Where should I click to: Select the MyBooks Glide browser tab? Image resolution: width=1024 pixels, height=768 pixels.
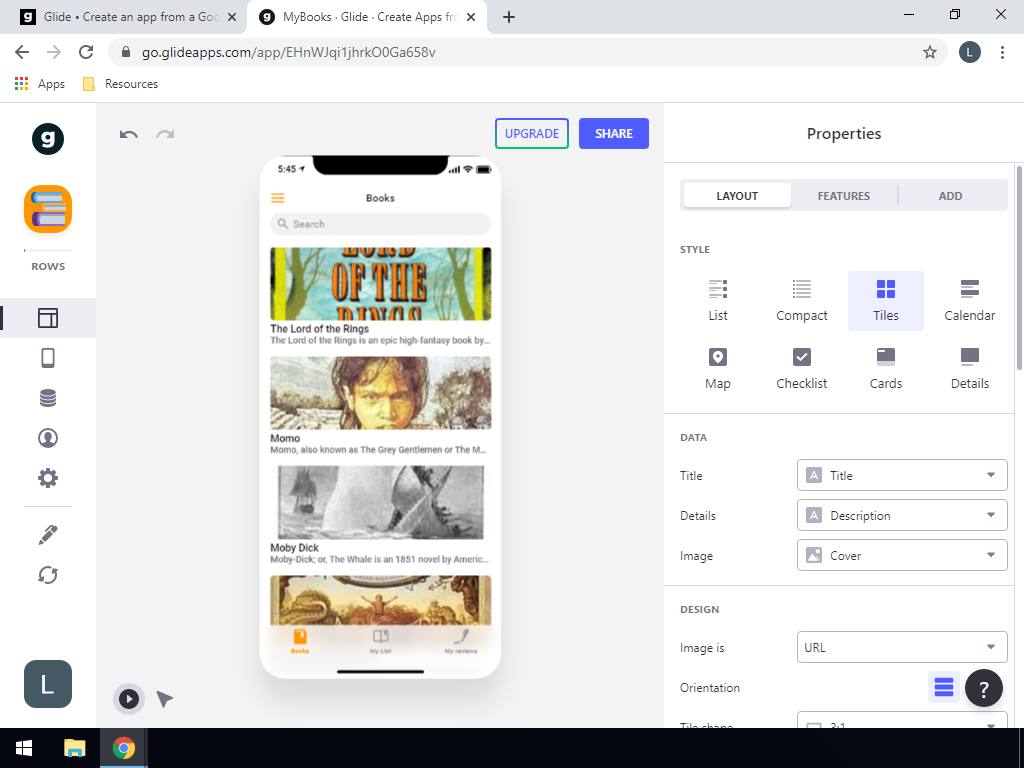[x=366, y=17]
